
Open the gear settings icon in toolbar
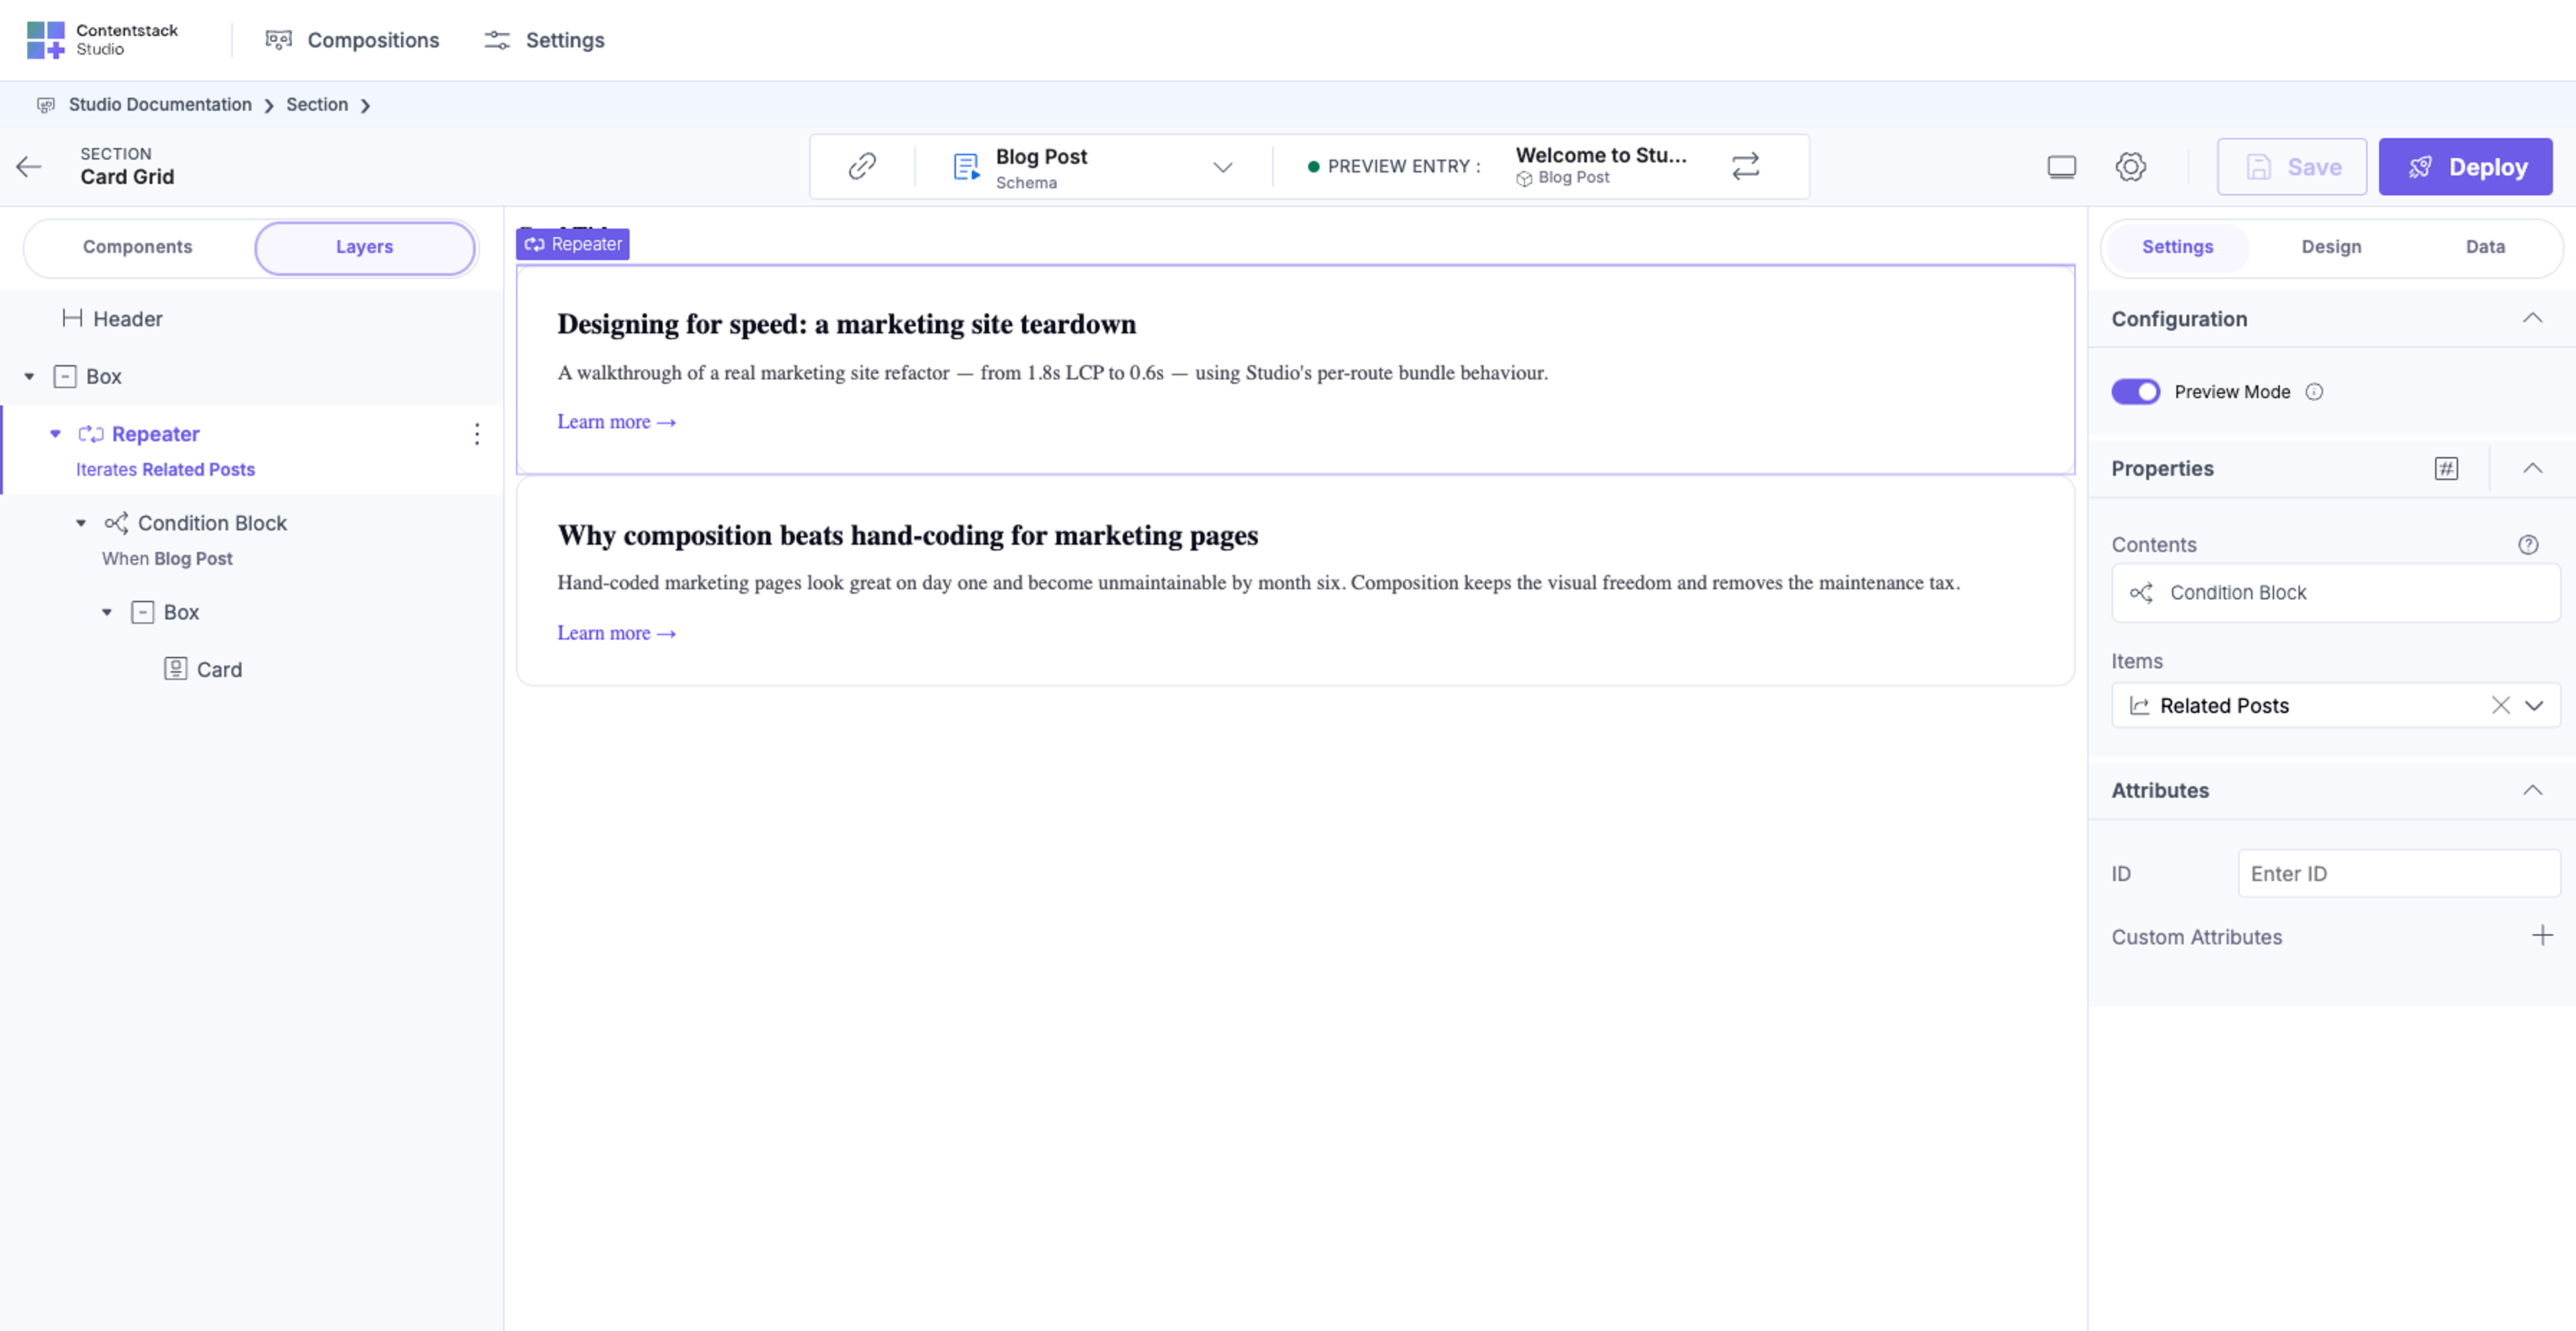tap(2130, 167)
